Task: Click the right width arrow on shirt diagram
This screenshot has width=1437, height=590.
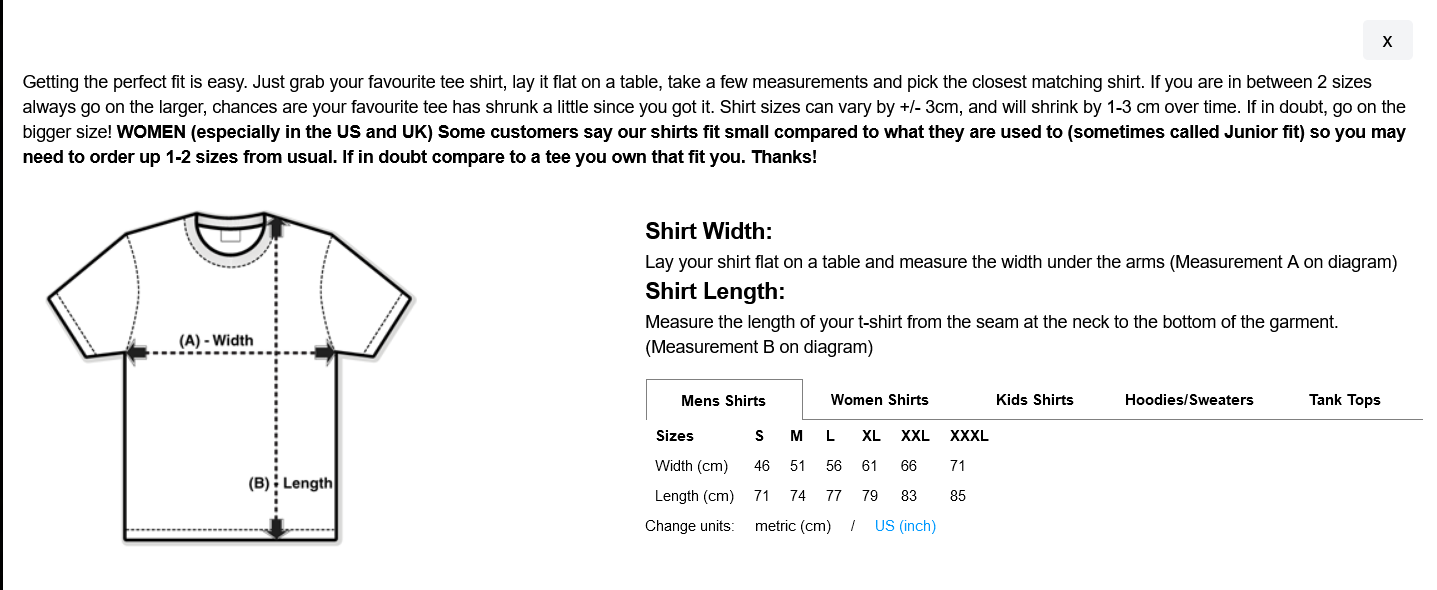Action: coord(325,352)
